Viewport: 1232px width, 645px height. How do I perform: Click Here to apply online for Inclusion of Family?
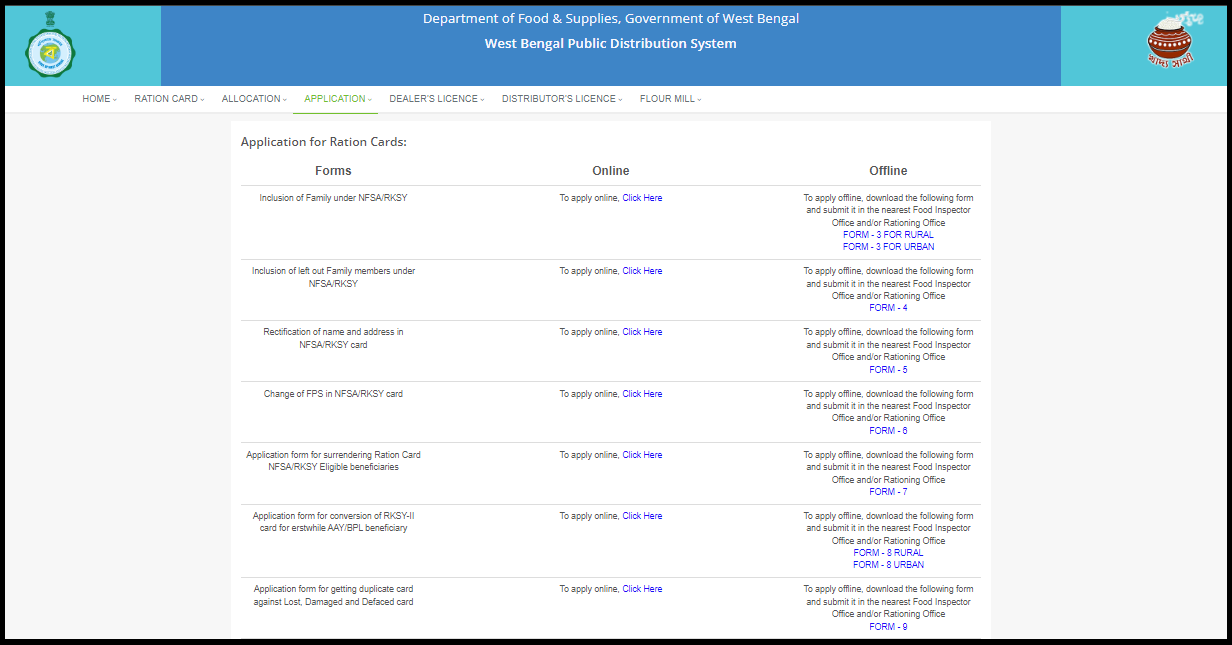pyautogui.click(x=642, y=198)
